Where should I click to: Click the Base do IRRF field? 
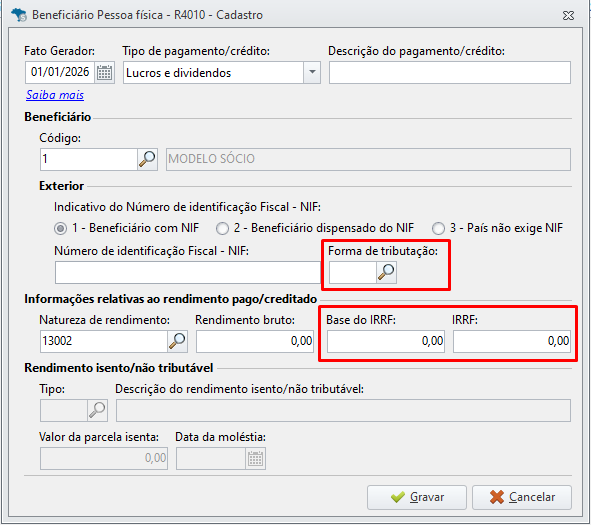click(x=386, y=342)
